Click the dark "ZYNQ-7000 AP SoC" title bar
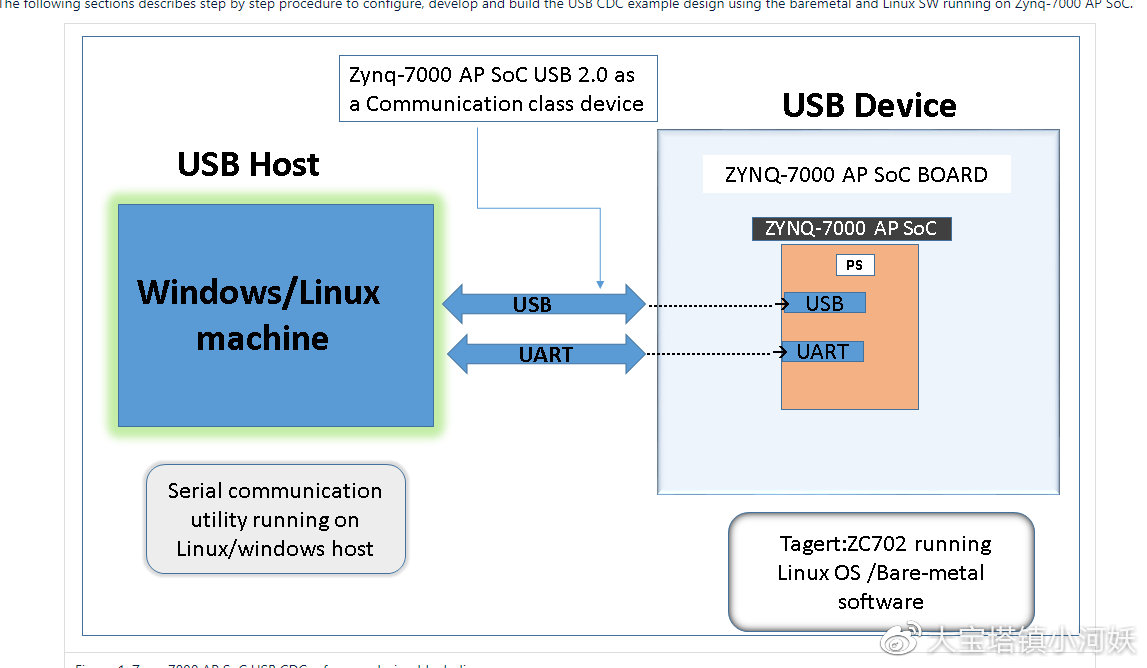Image resolution: width=1147 pixels, height=668 pixels. tap(851, 229)
